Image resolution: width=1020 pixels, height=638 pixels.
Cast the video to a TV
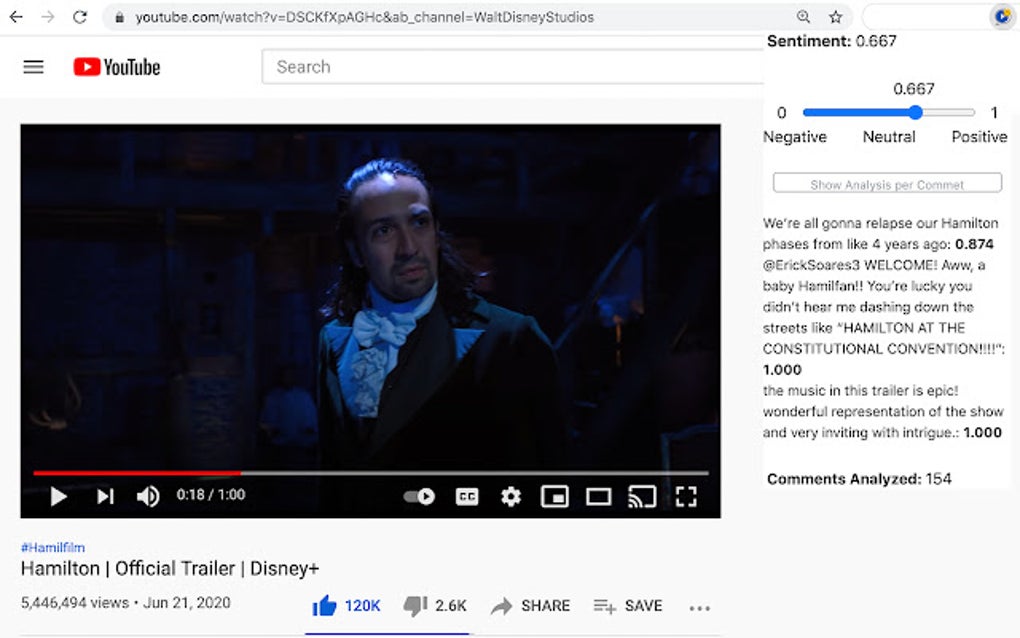pyautogui.click(x=643, y=496)
